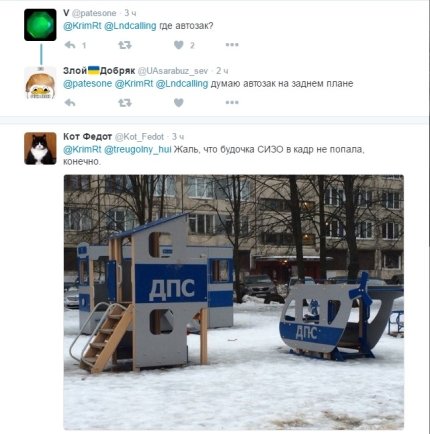Reply to patesone's tweet about автозак
This screenshot has height=434, width=430.
[x=70, y=45]
